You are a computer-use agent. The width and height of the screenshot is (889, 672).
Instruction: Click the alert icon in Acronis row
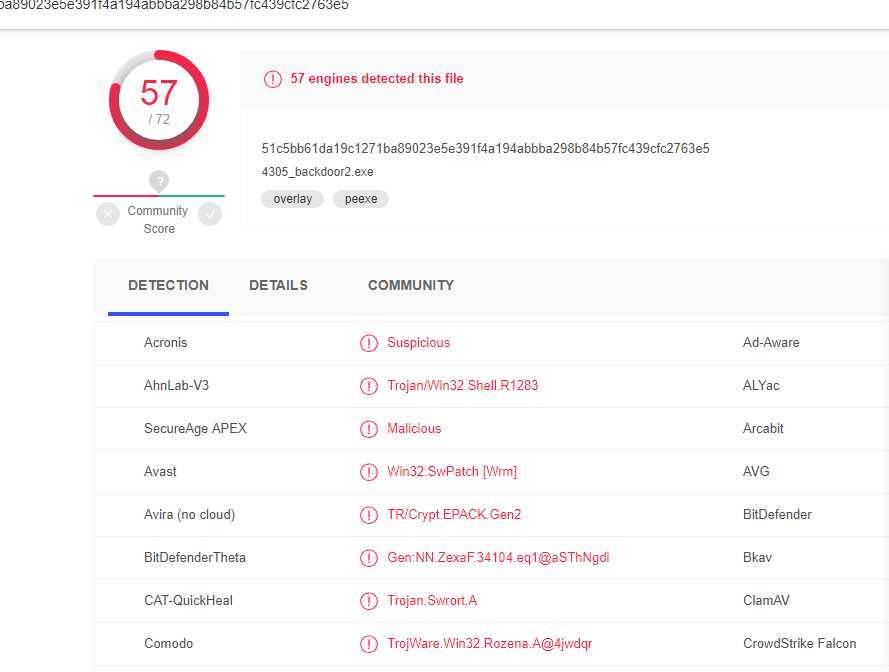[x=369, y=343]
